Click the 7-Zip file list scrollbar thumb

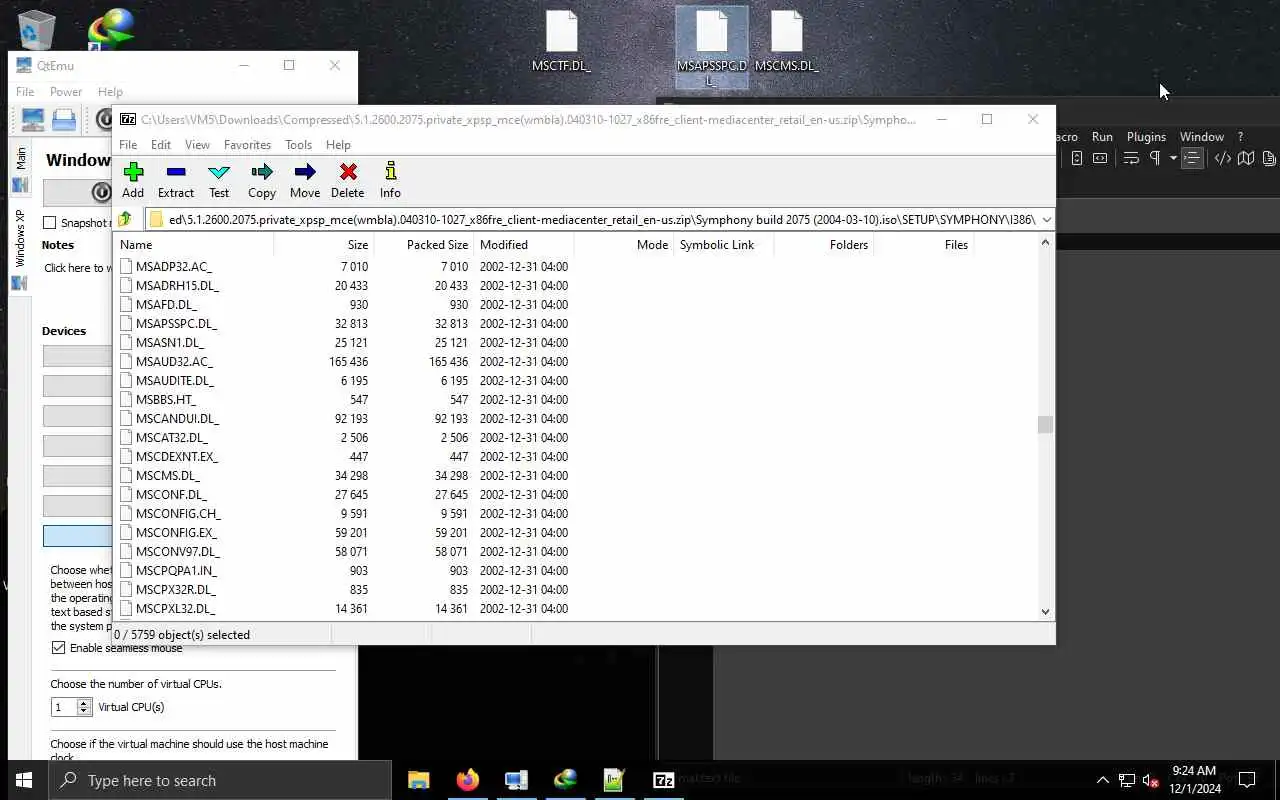point(1045,425)
